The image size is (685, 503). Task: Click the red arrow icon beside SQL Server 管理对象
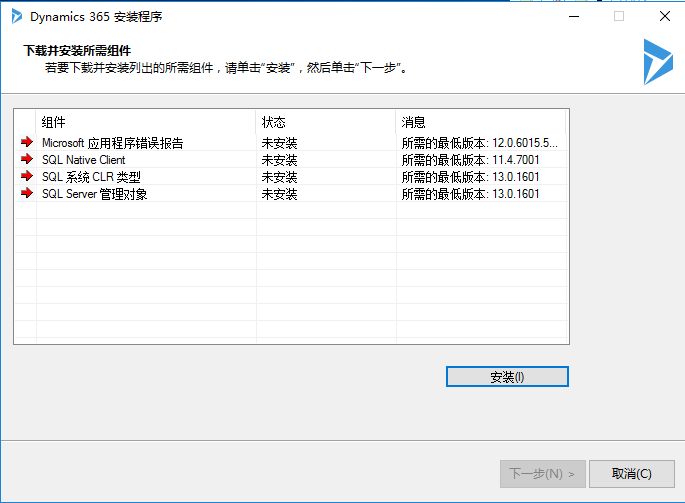pos(27,193)
